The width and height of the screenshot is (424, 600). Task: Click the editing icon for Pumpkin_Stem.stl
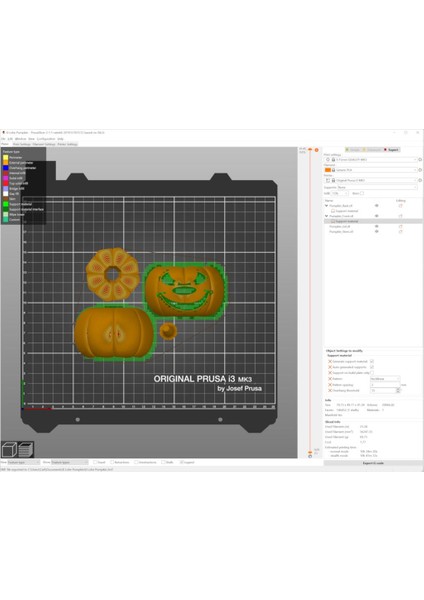point(401,232)
